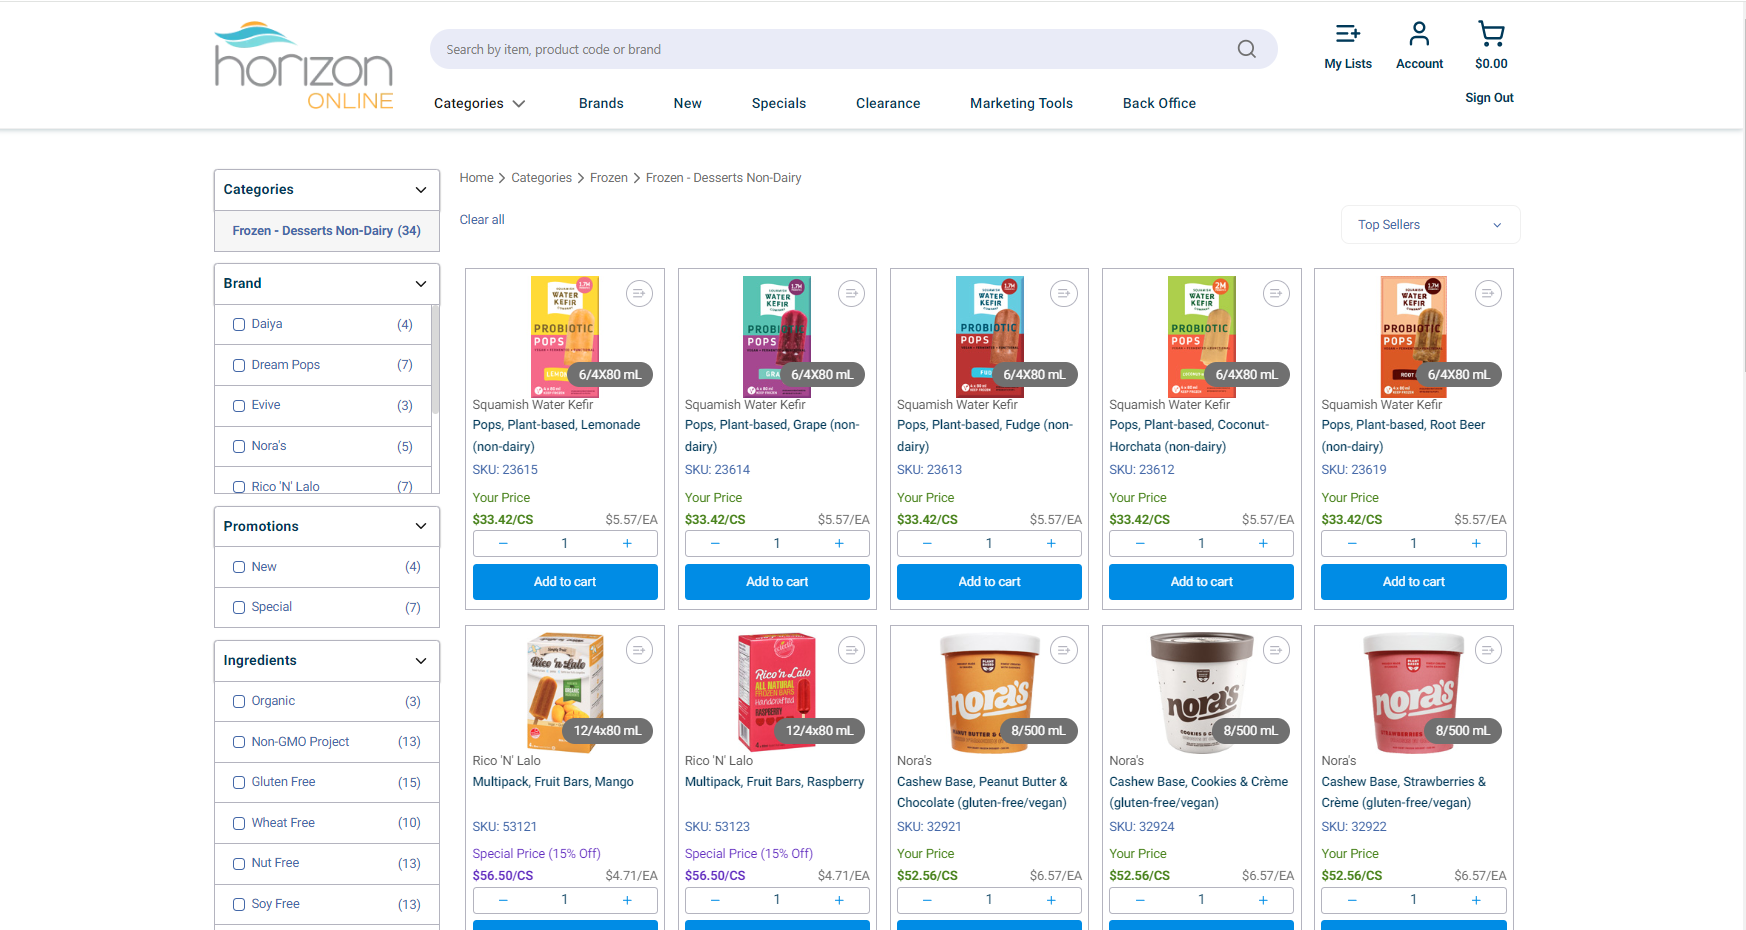Increase quantity of Nora's Cookies & Crème
The height and width of the screenshot is (930, 1746).
point(1263,900)
